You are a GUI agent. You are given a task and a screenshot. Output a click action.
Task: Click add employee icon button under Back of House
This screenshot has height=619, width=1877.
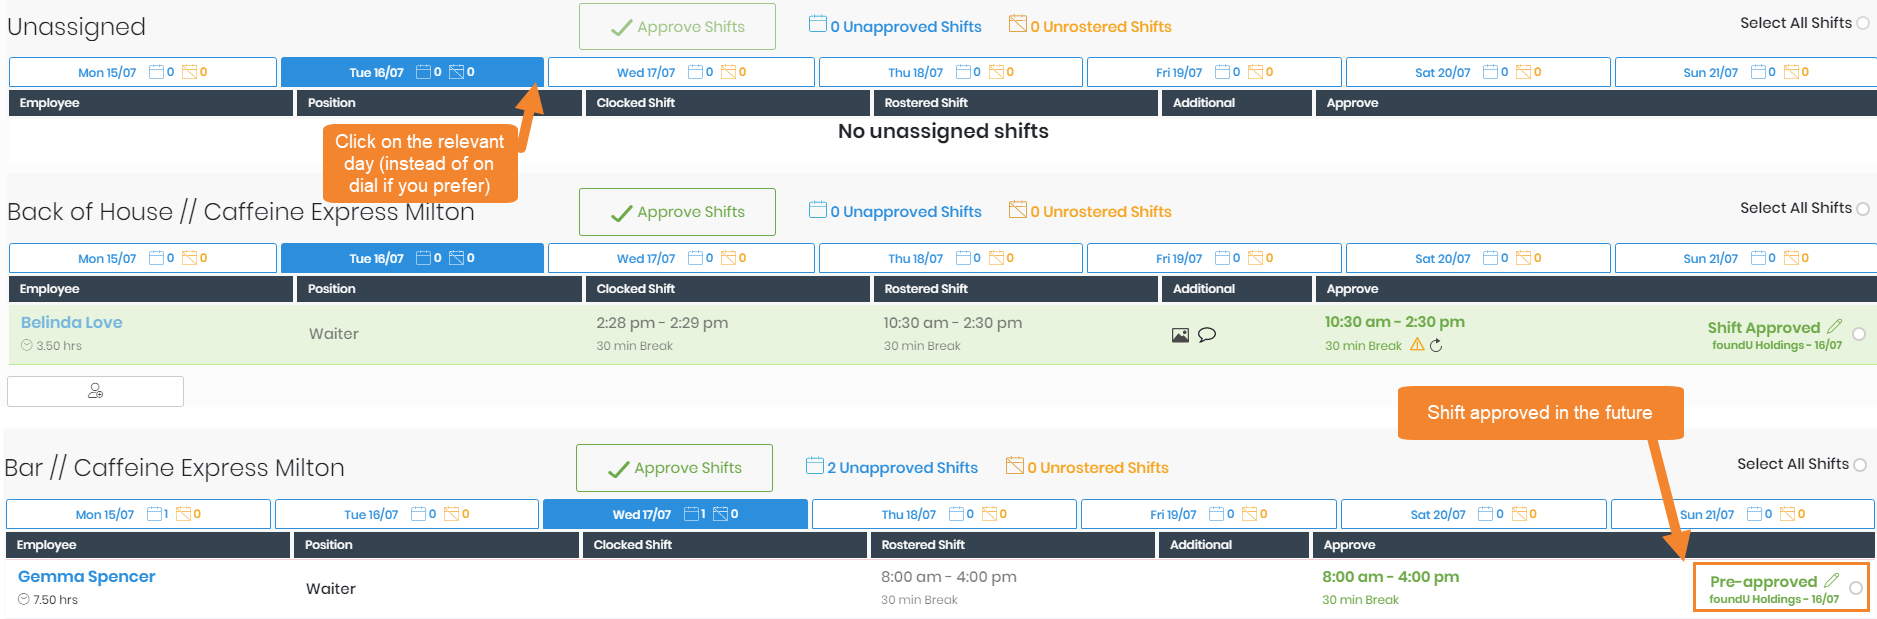pos(95,391)
